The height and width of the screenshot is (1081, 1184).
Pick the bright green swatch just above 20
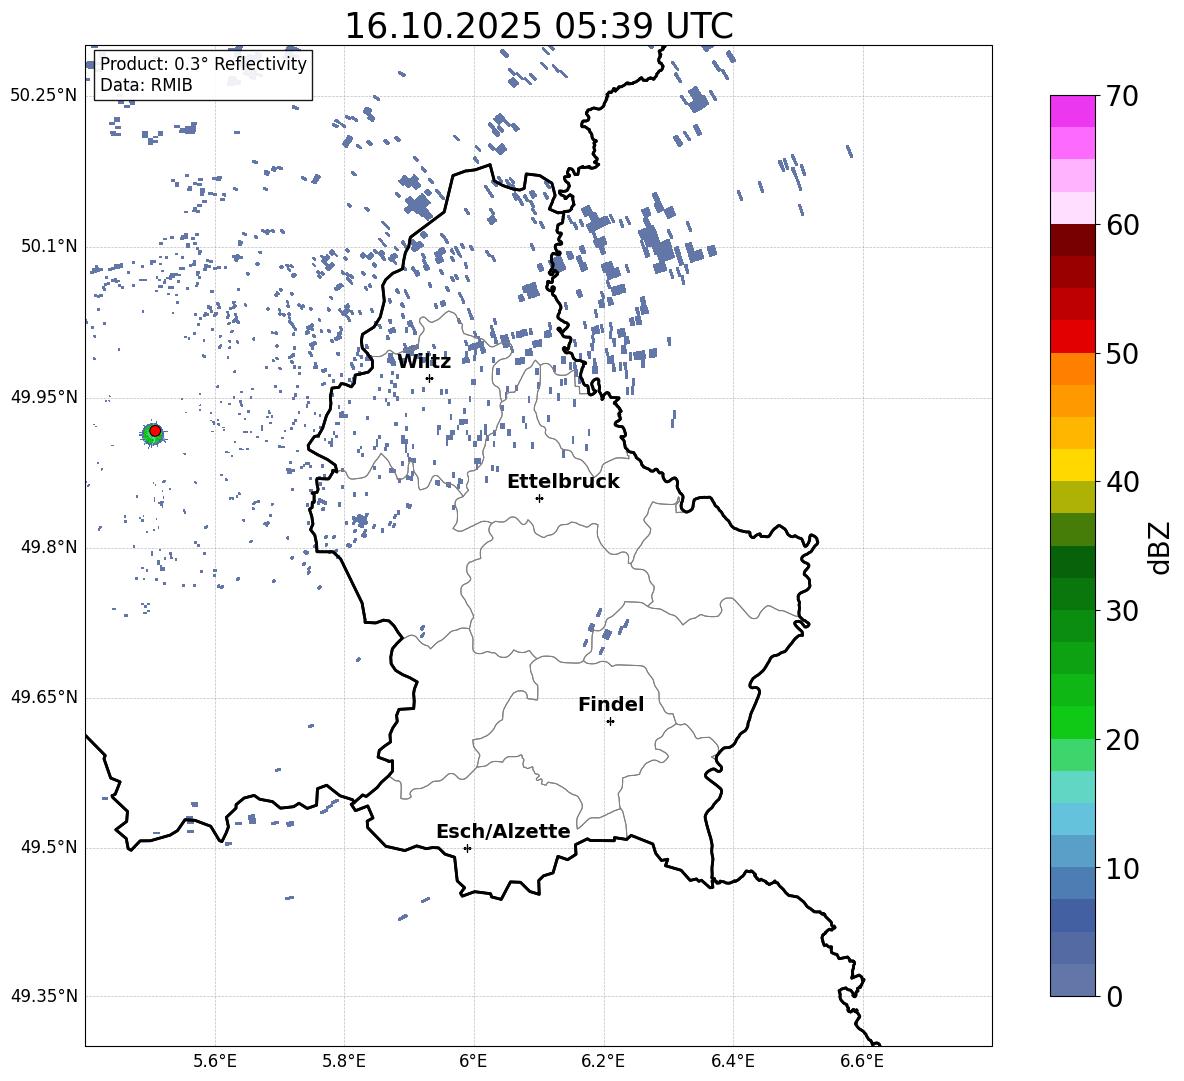coord(1072,723)
